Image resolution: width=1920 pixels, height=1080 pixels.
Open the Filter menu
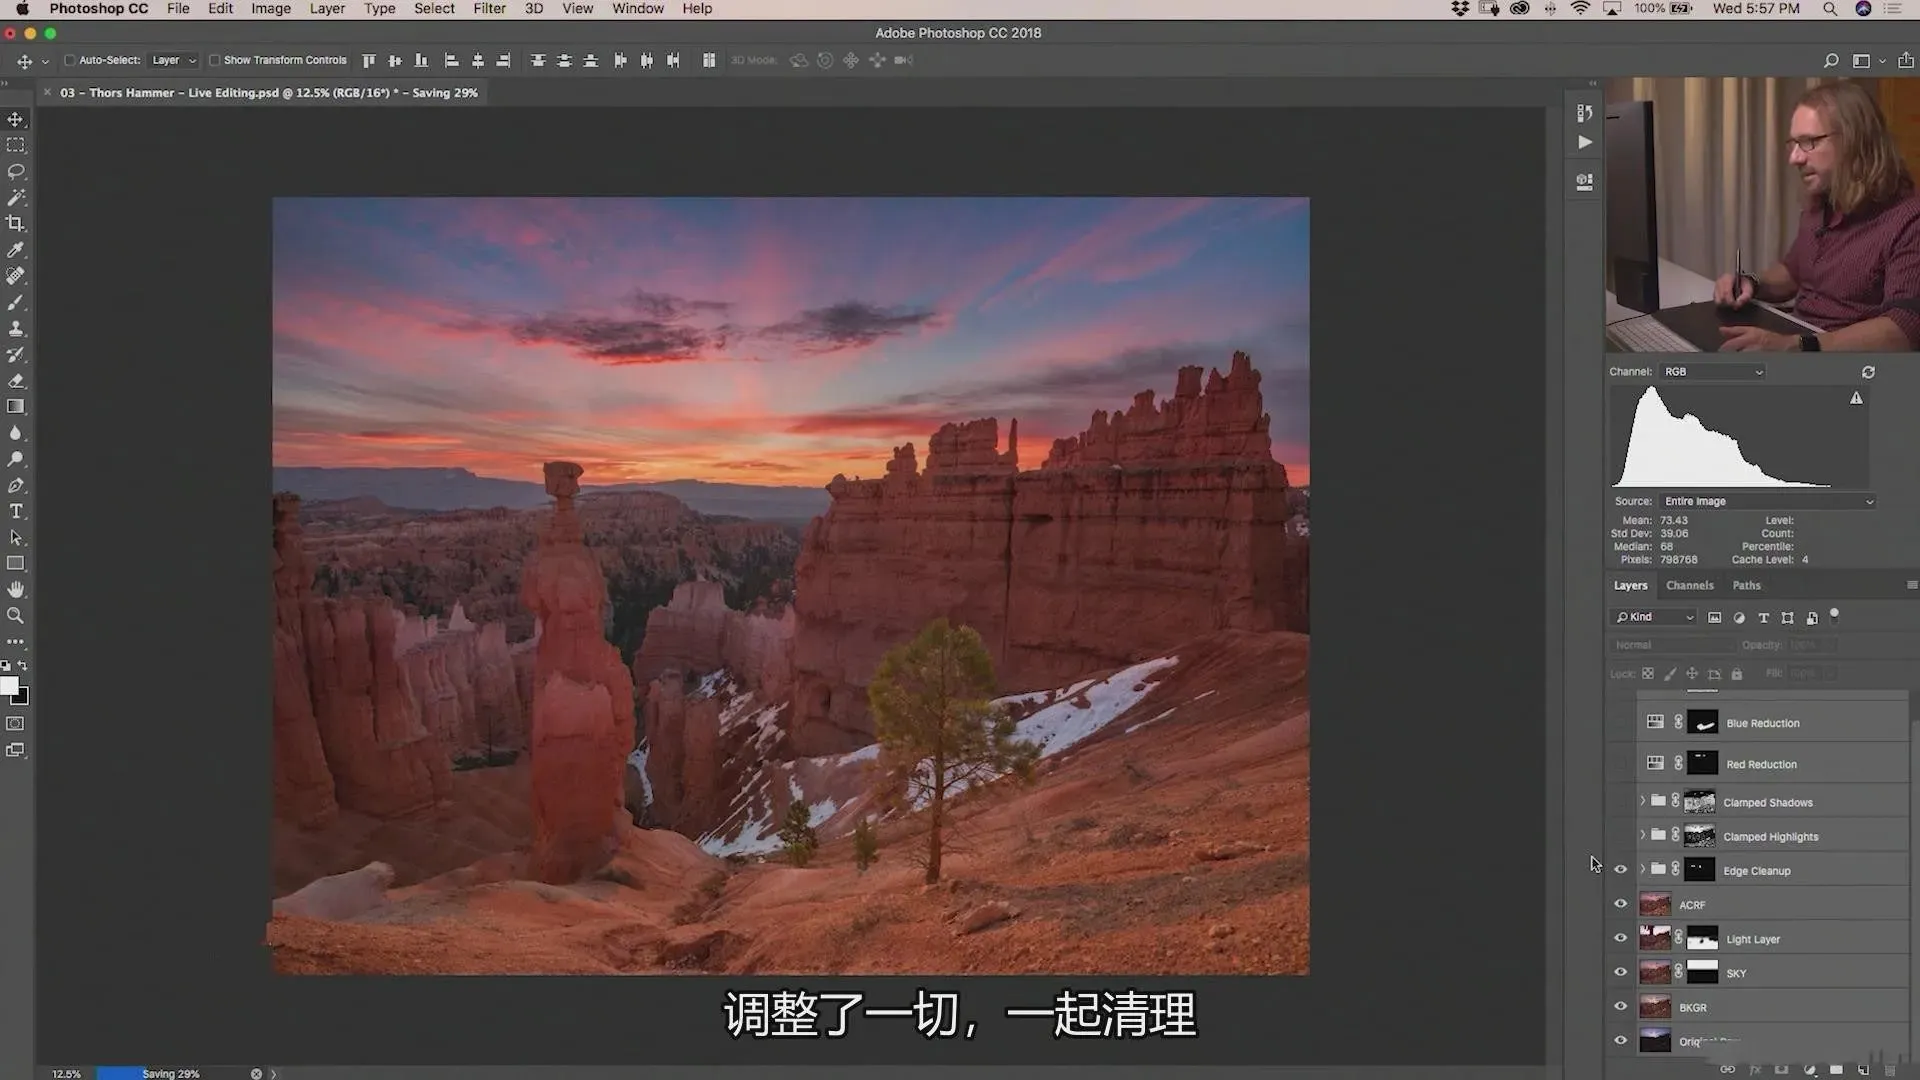pyautogui.click(x=489, y=9)
